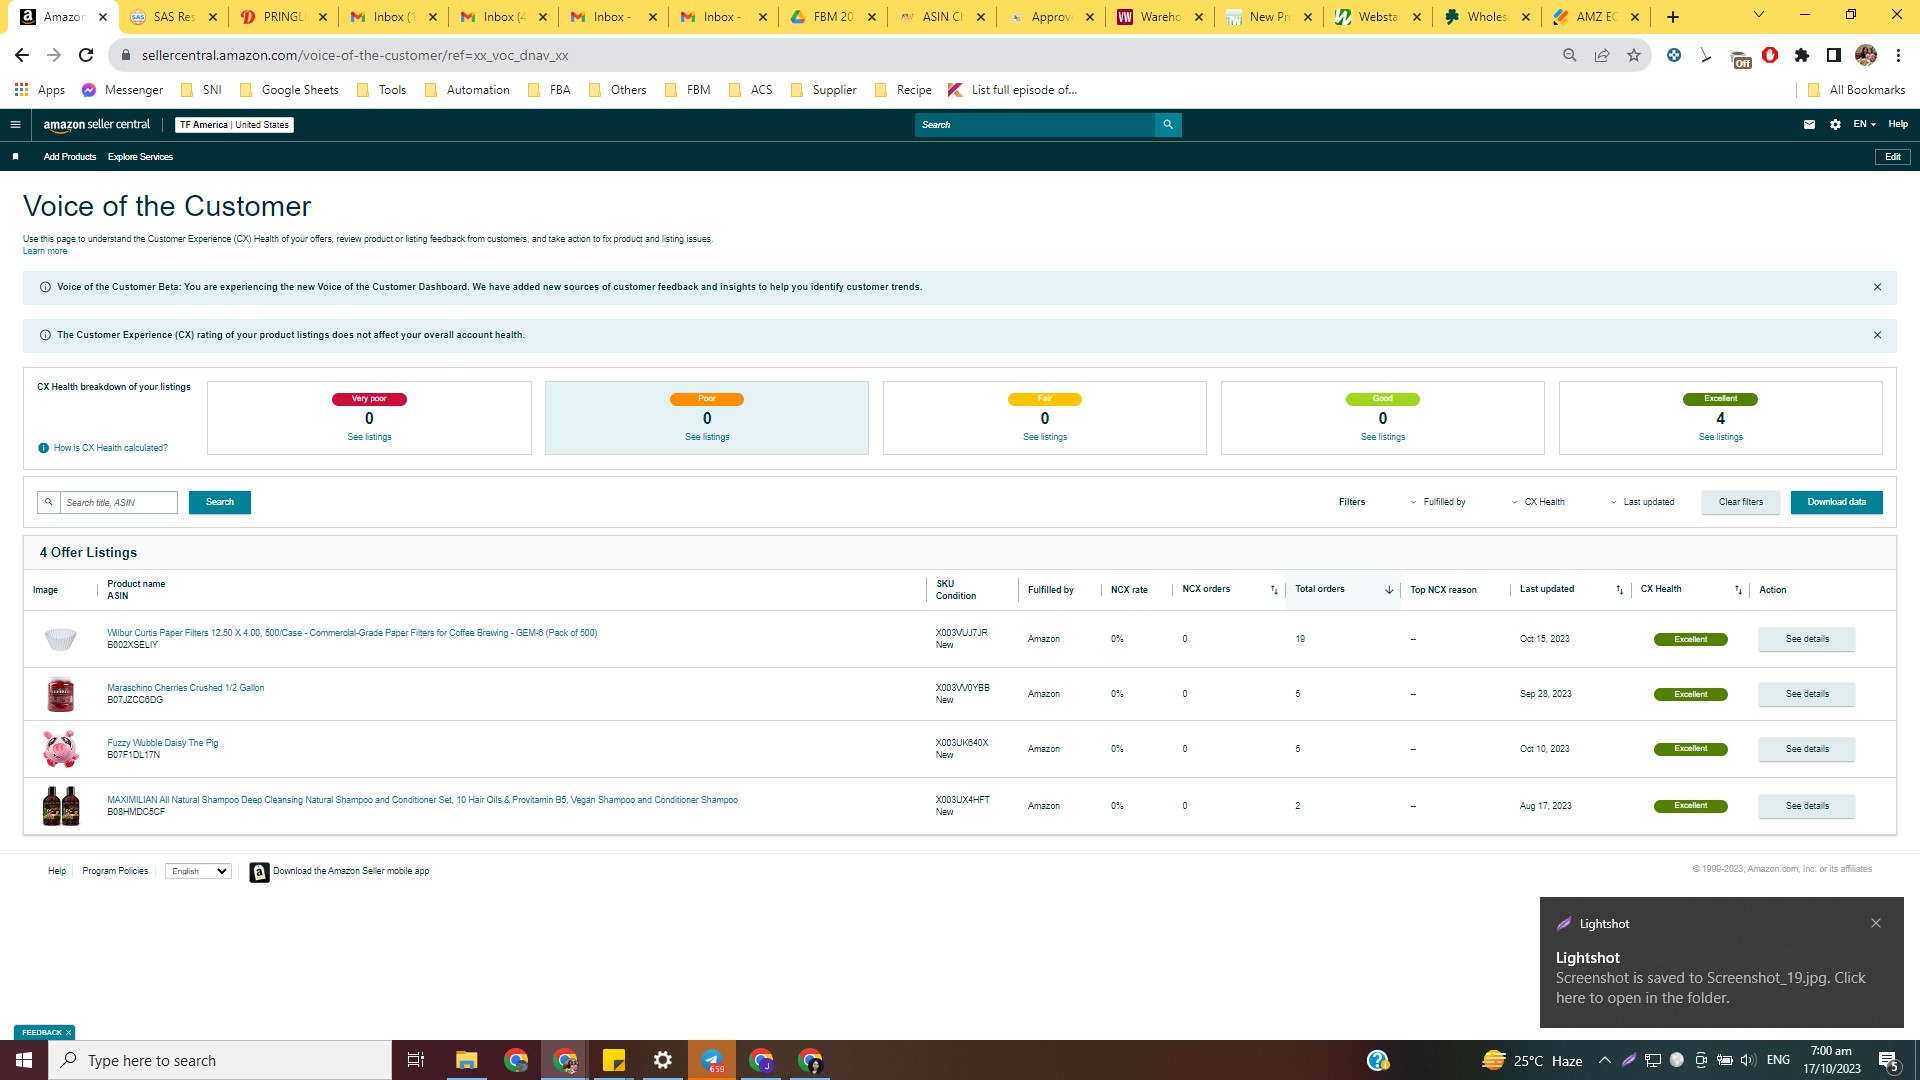The height and width of the screenshot is (1080, 1920).
Task: Open the Explore Services menu item
Action: (140, 157)
